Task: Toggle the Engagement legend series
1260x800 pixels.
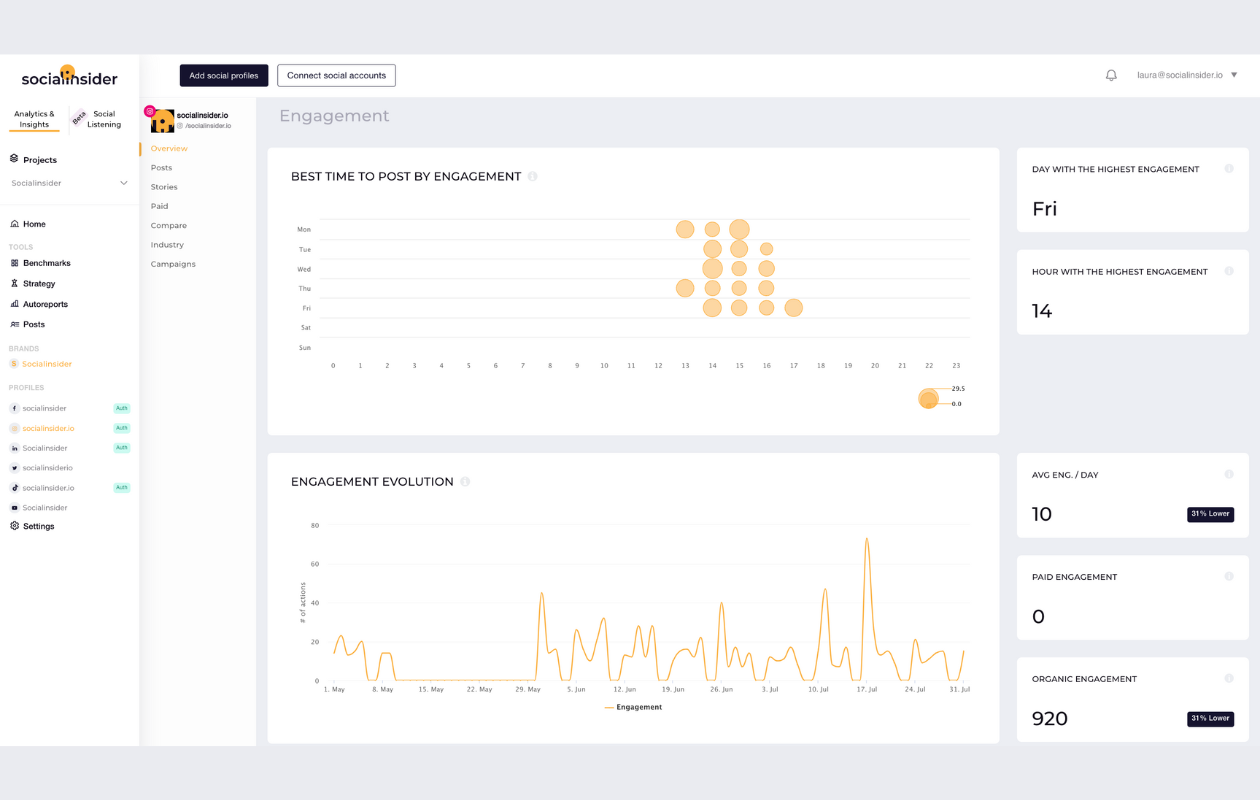Action: 633,707
